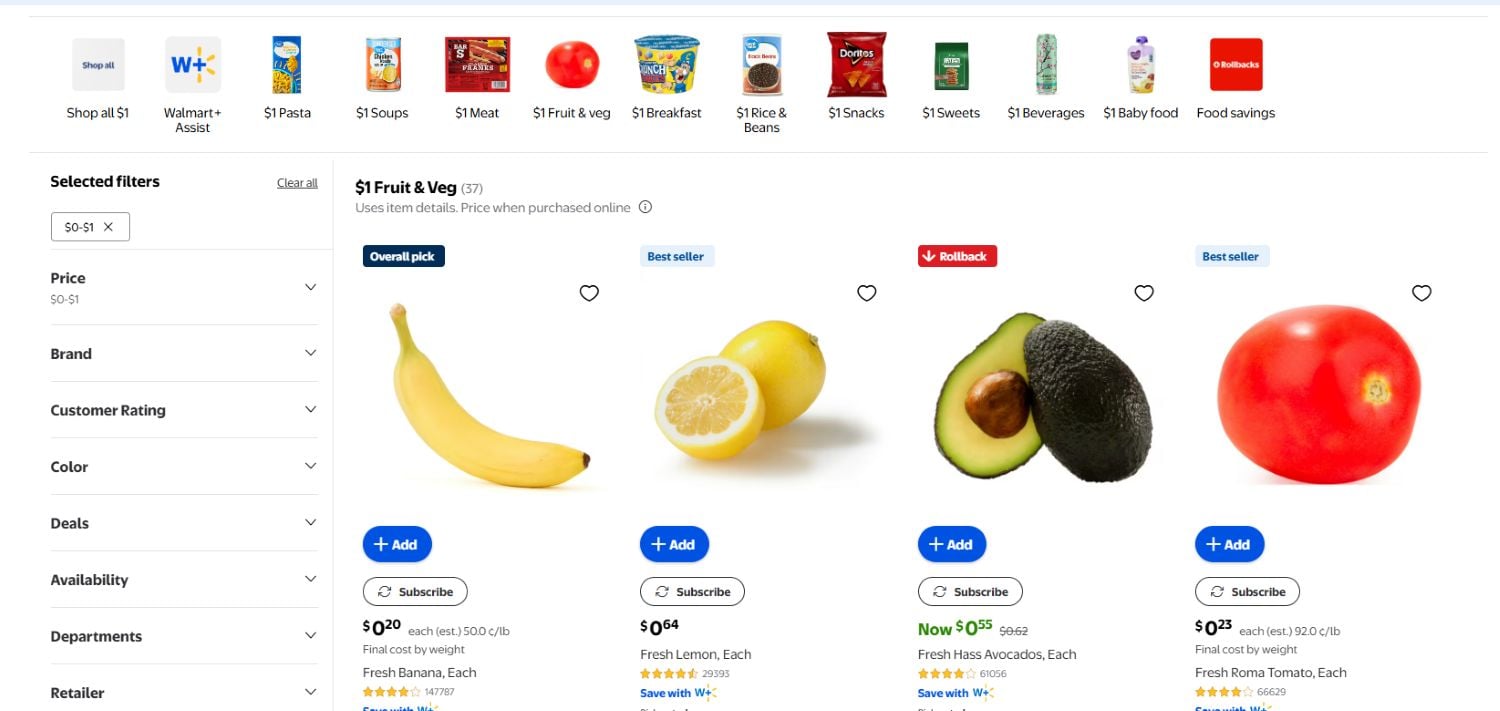
Task: Expand the Brand filter section
Action: [x=184, y=353]
